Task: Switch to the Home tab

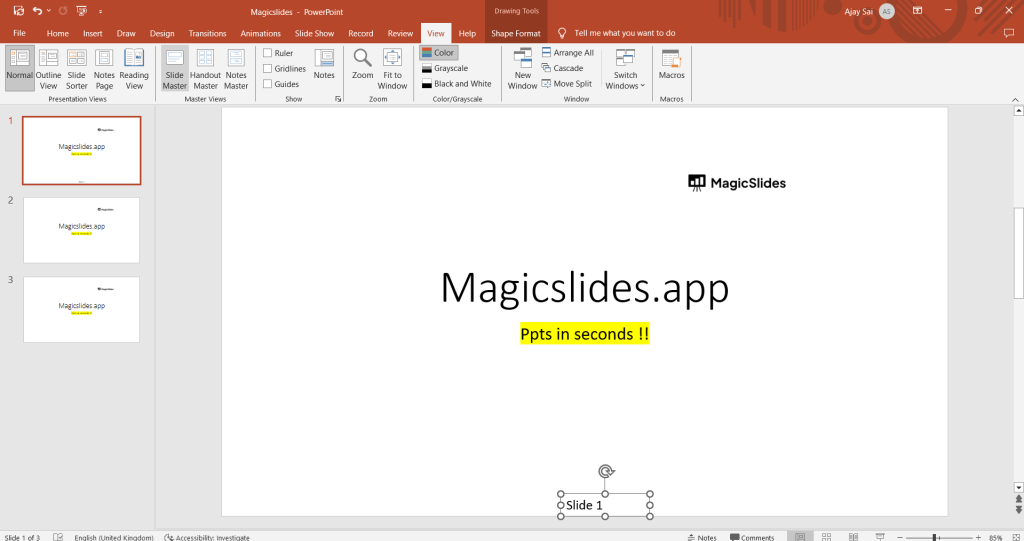Action: [x=57, y=33]
